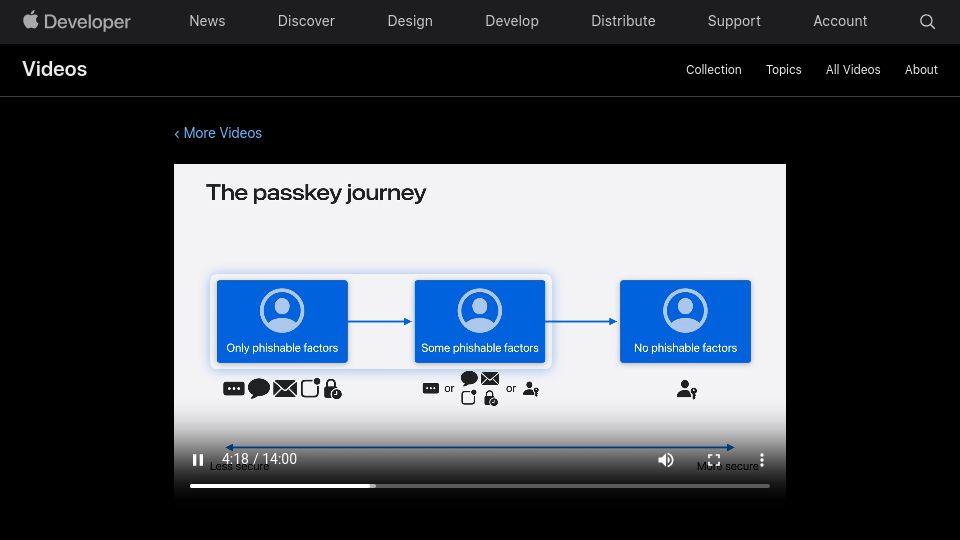Seek using the video progress bar
The width and height of the screenshot is (960, 540).
[479, 486]
